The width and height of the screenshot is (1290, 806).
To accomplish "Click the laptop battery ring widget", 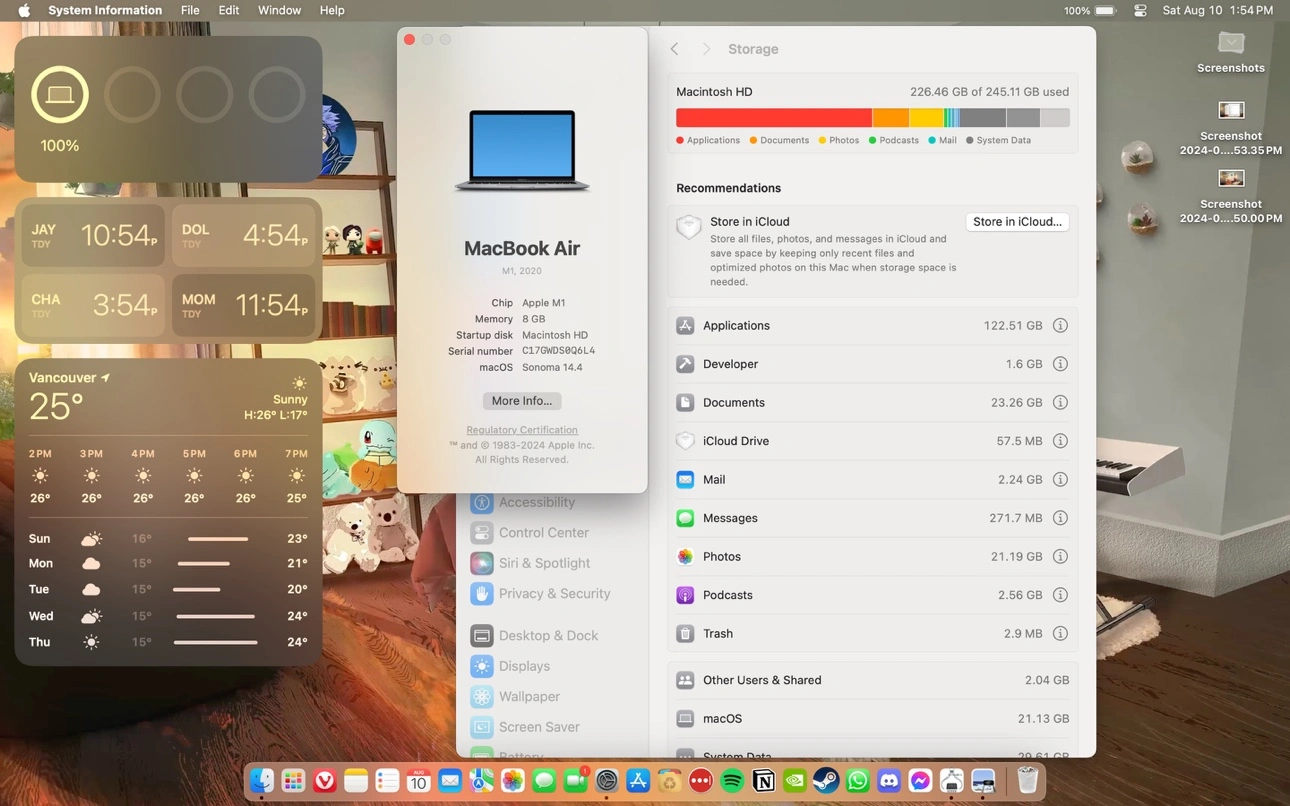I will point(60,95).
